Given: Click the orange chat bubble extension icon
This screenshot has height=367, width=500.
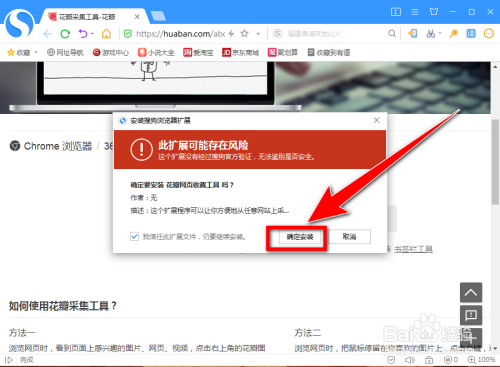Looking at the screenshot, I should pyautogui.click(x=489, y=34).
